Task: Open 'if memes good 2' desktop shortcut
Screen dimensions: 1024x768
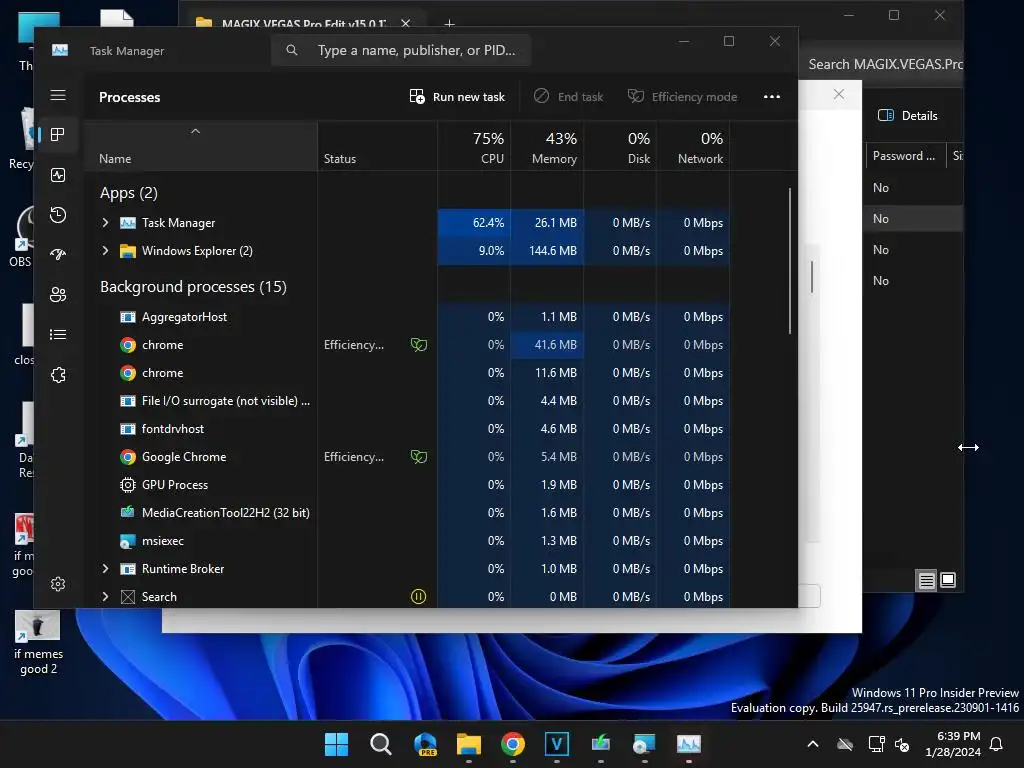Action: tap(38, 643)
